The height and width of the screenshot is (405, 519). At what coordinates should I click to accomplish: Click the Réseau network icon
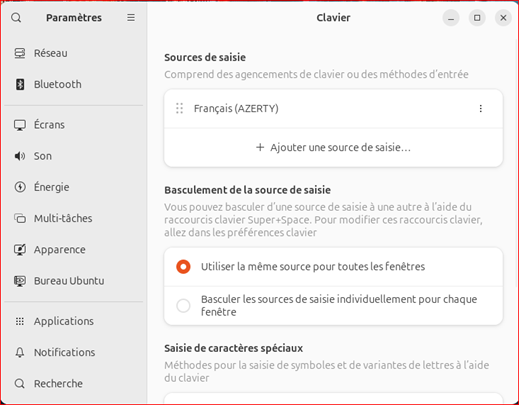(x=20, y=53)
